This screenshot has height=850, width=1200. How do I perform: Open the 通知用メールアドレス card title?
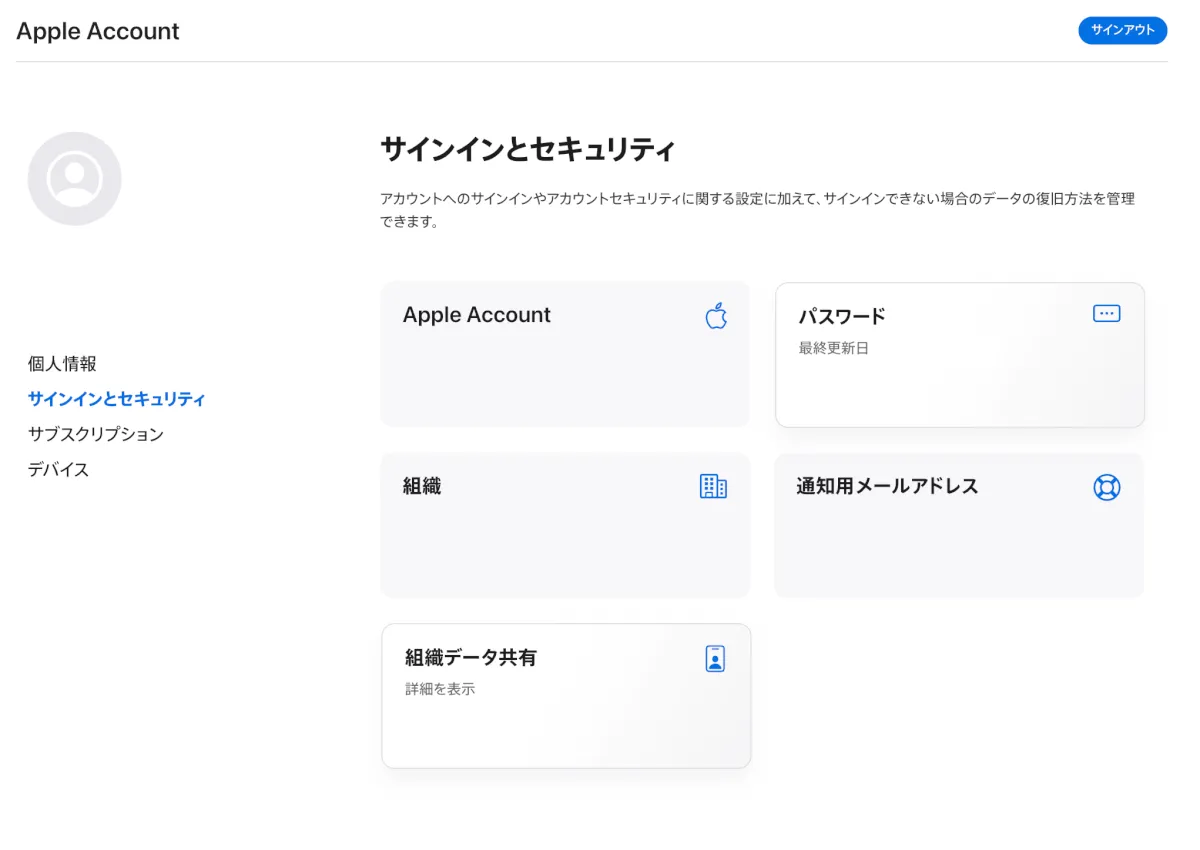click(x=887, y=486)
